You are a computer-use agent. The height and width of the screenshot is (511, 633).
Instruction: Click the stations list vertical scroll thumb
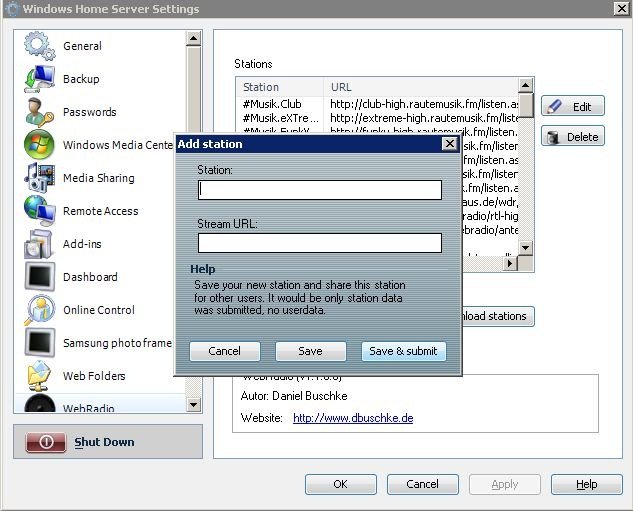[x=526, y=105]
